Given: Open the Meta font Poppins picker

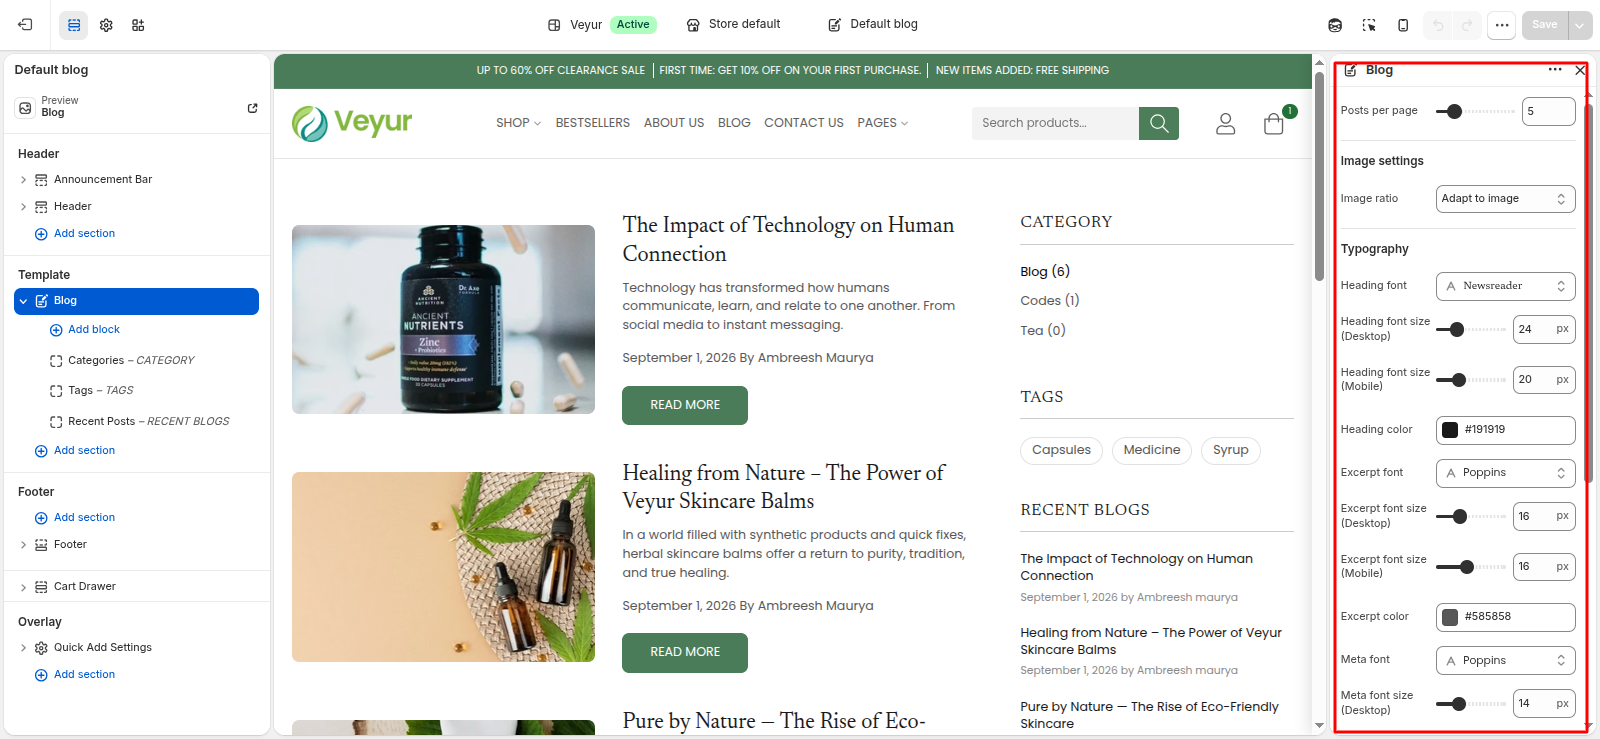Looking at the screenshot, I should 1505,661.
